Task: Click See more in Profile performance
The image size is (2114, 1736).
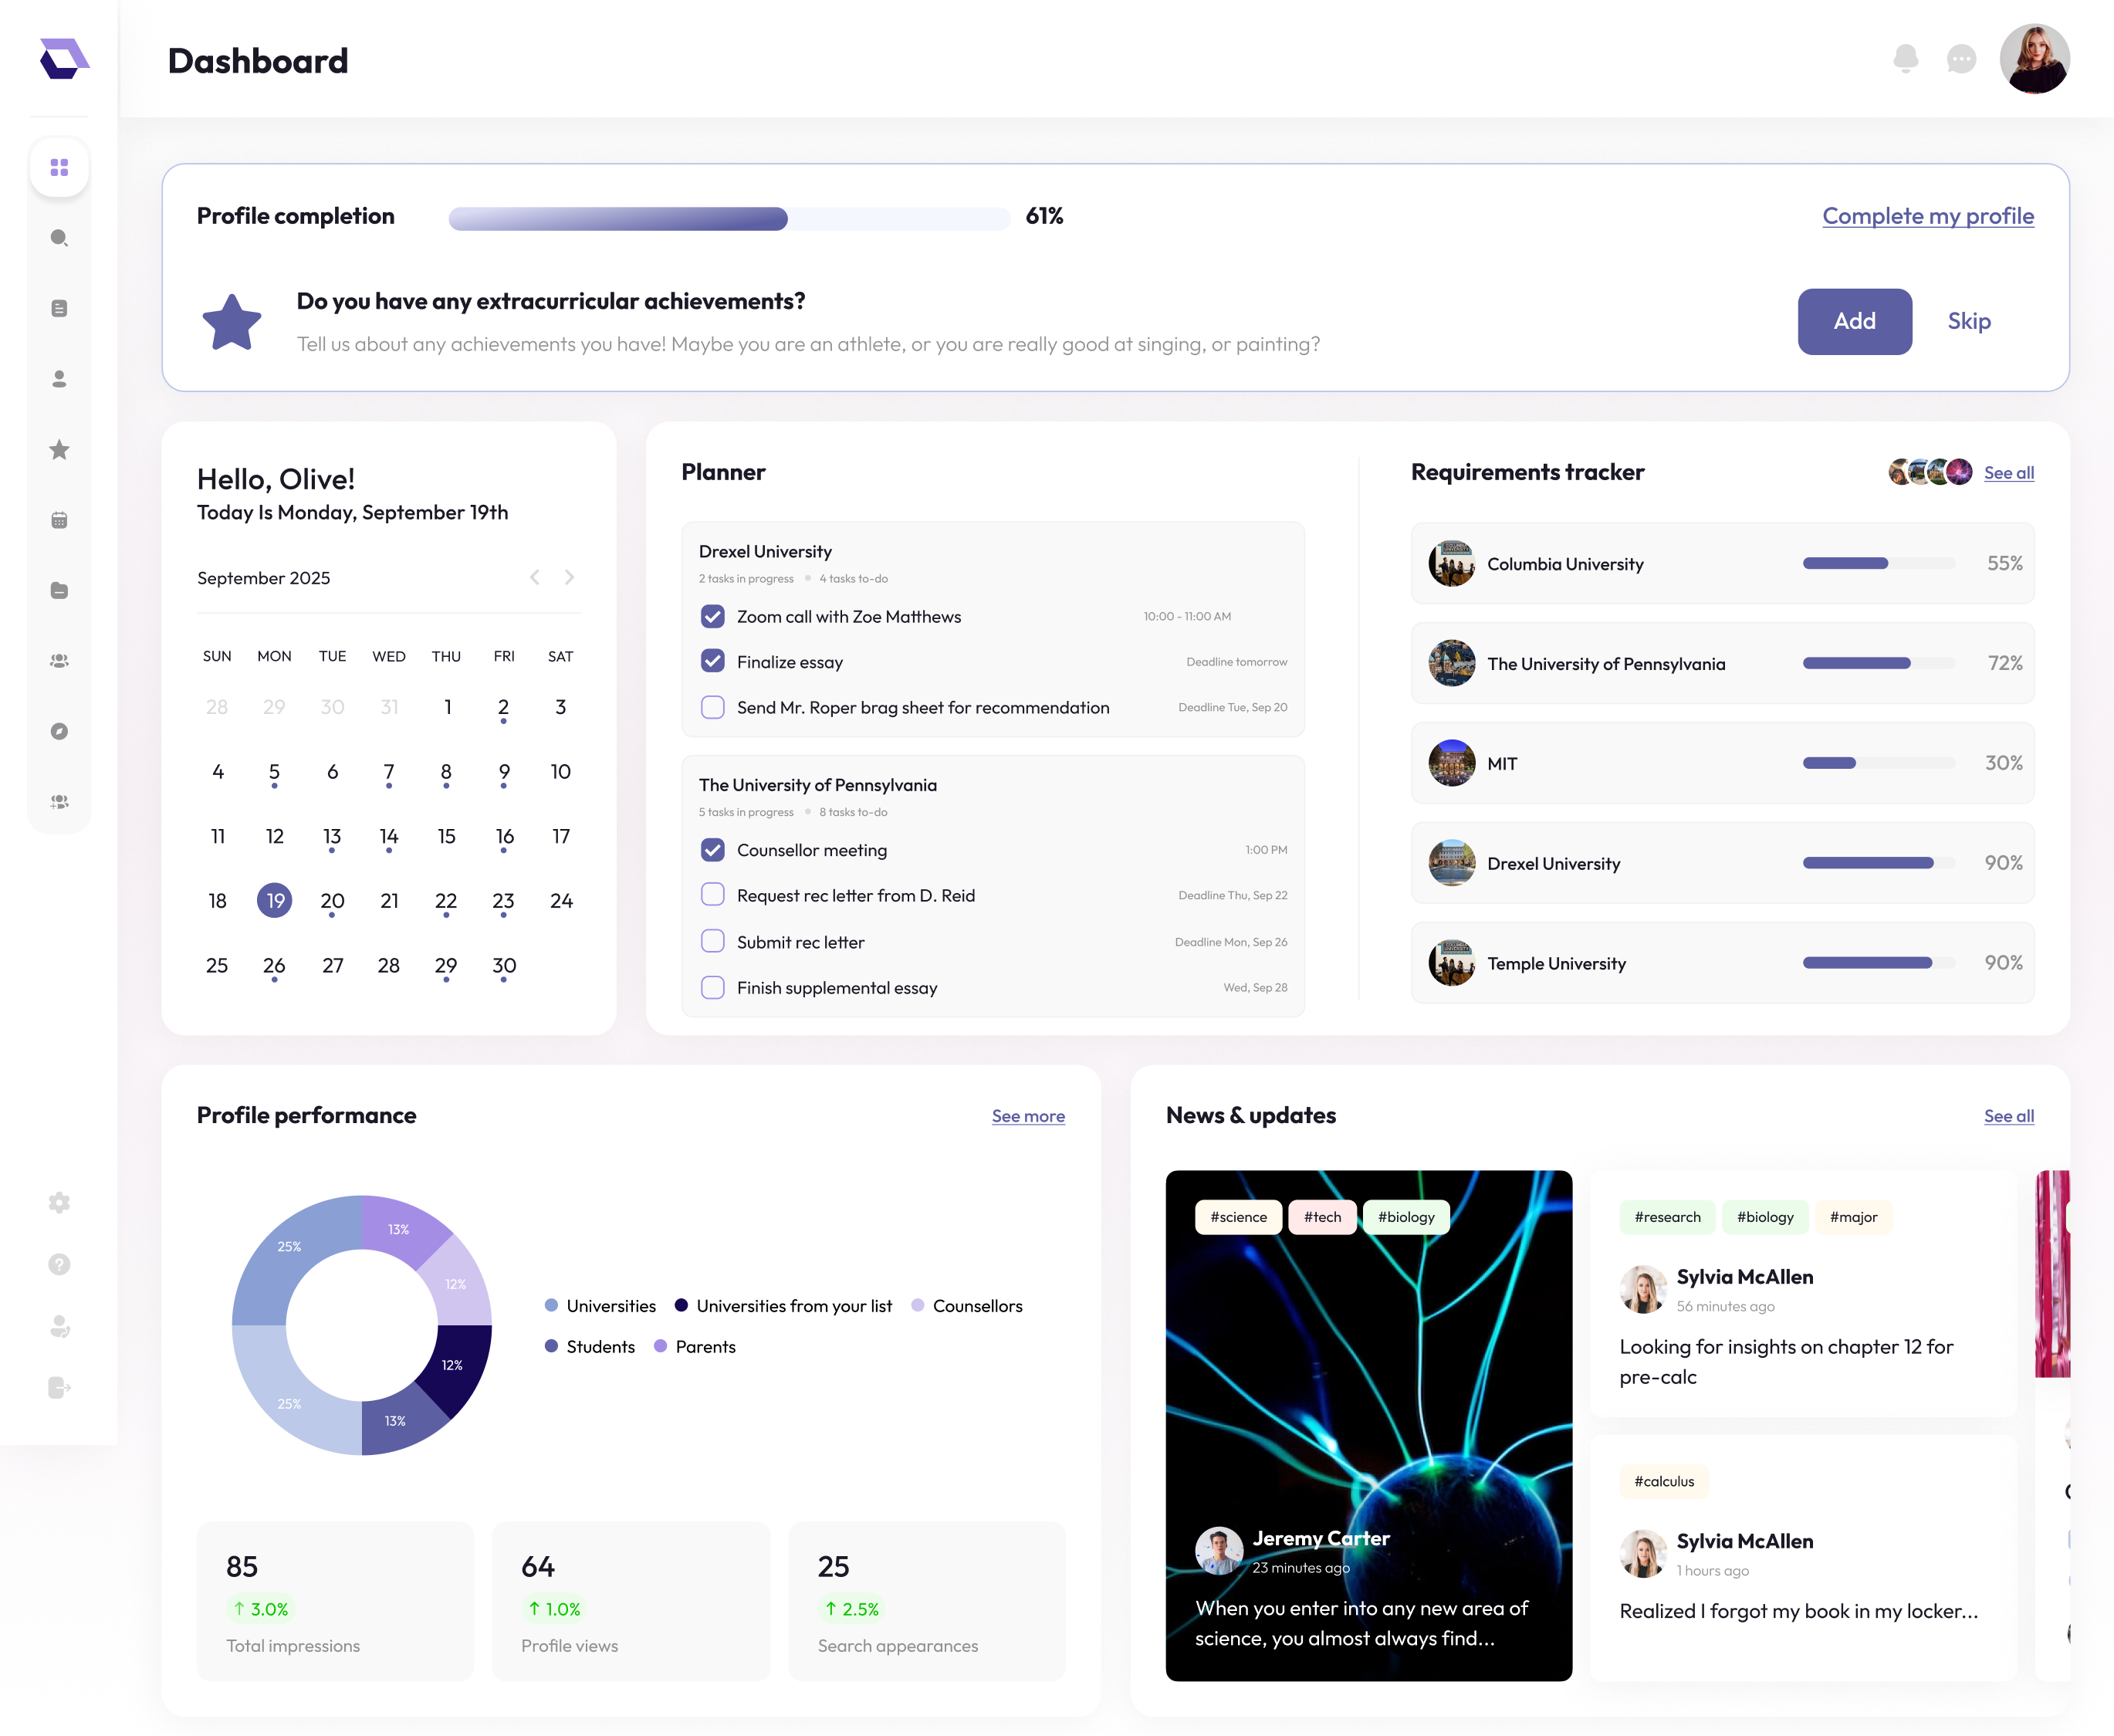Action: [1028, 1116]
